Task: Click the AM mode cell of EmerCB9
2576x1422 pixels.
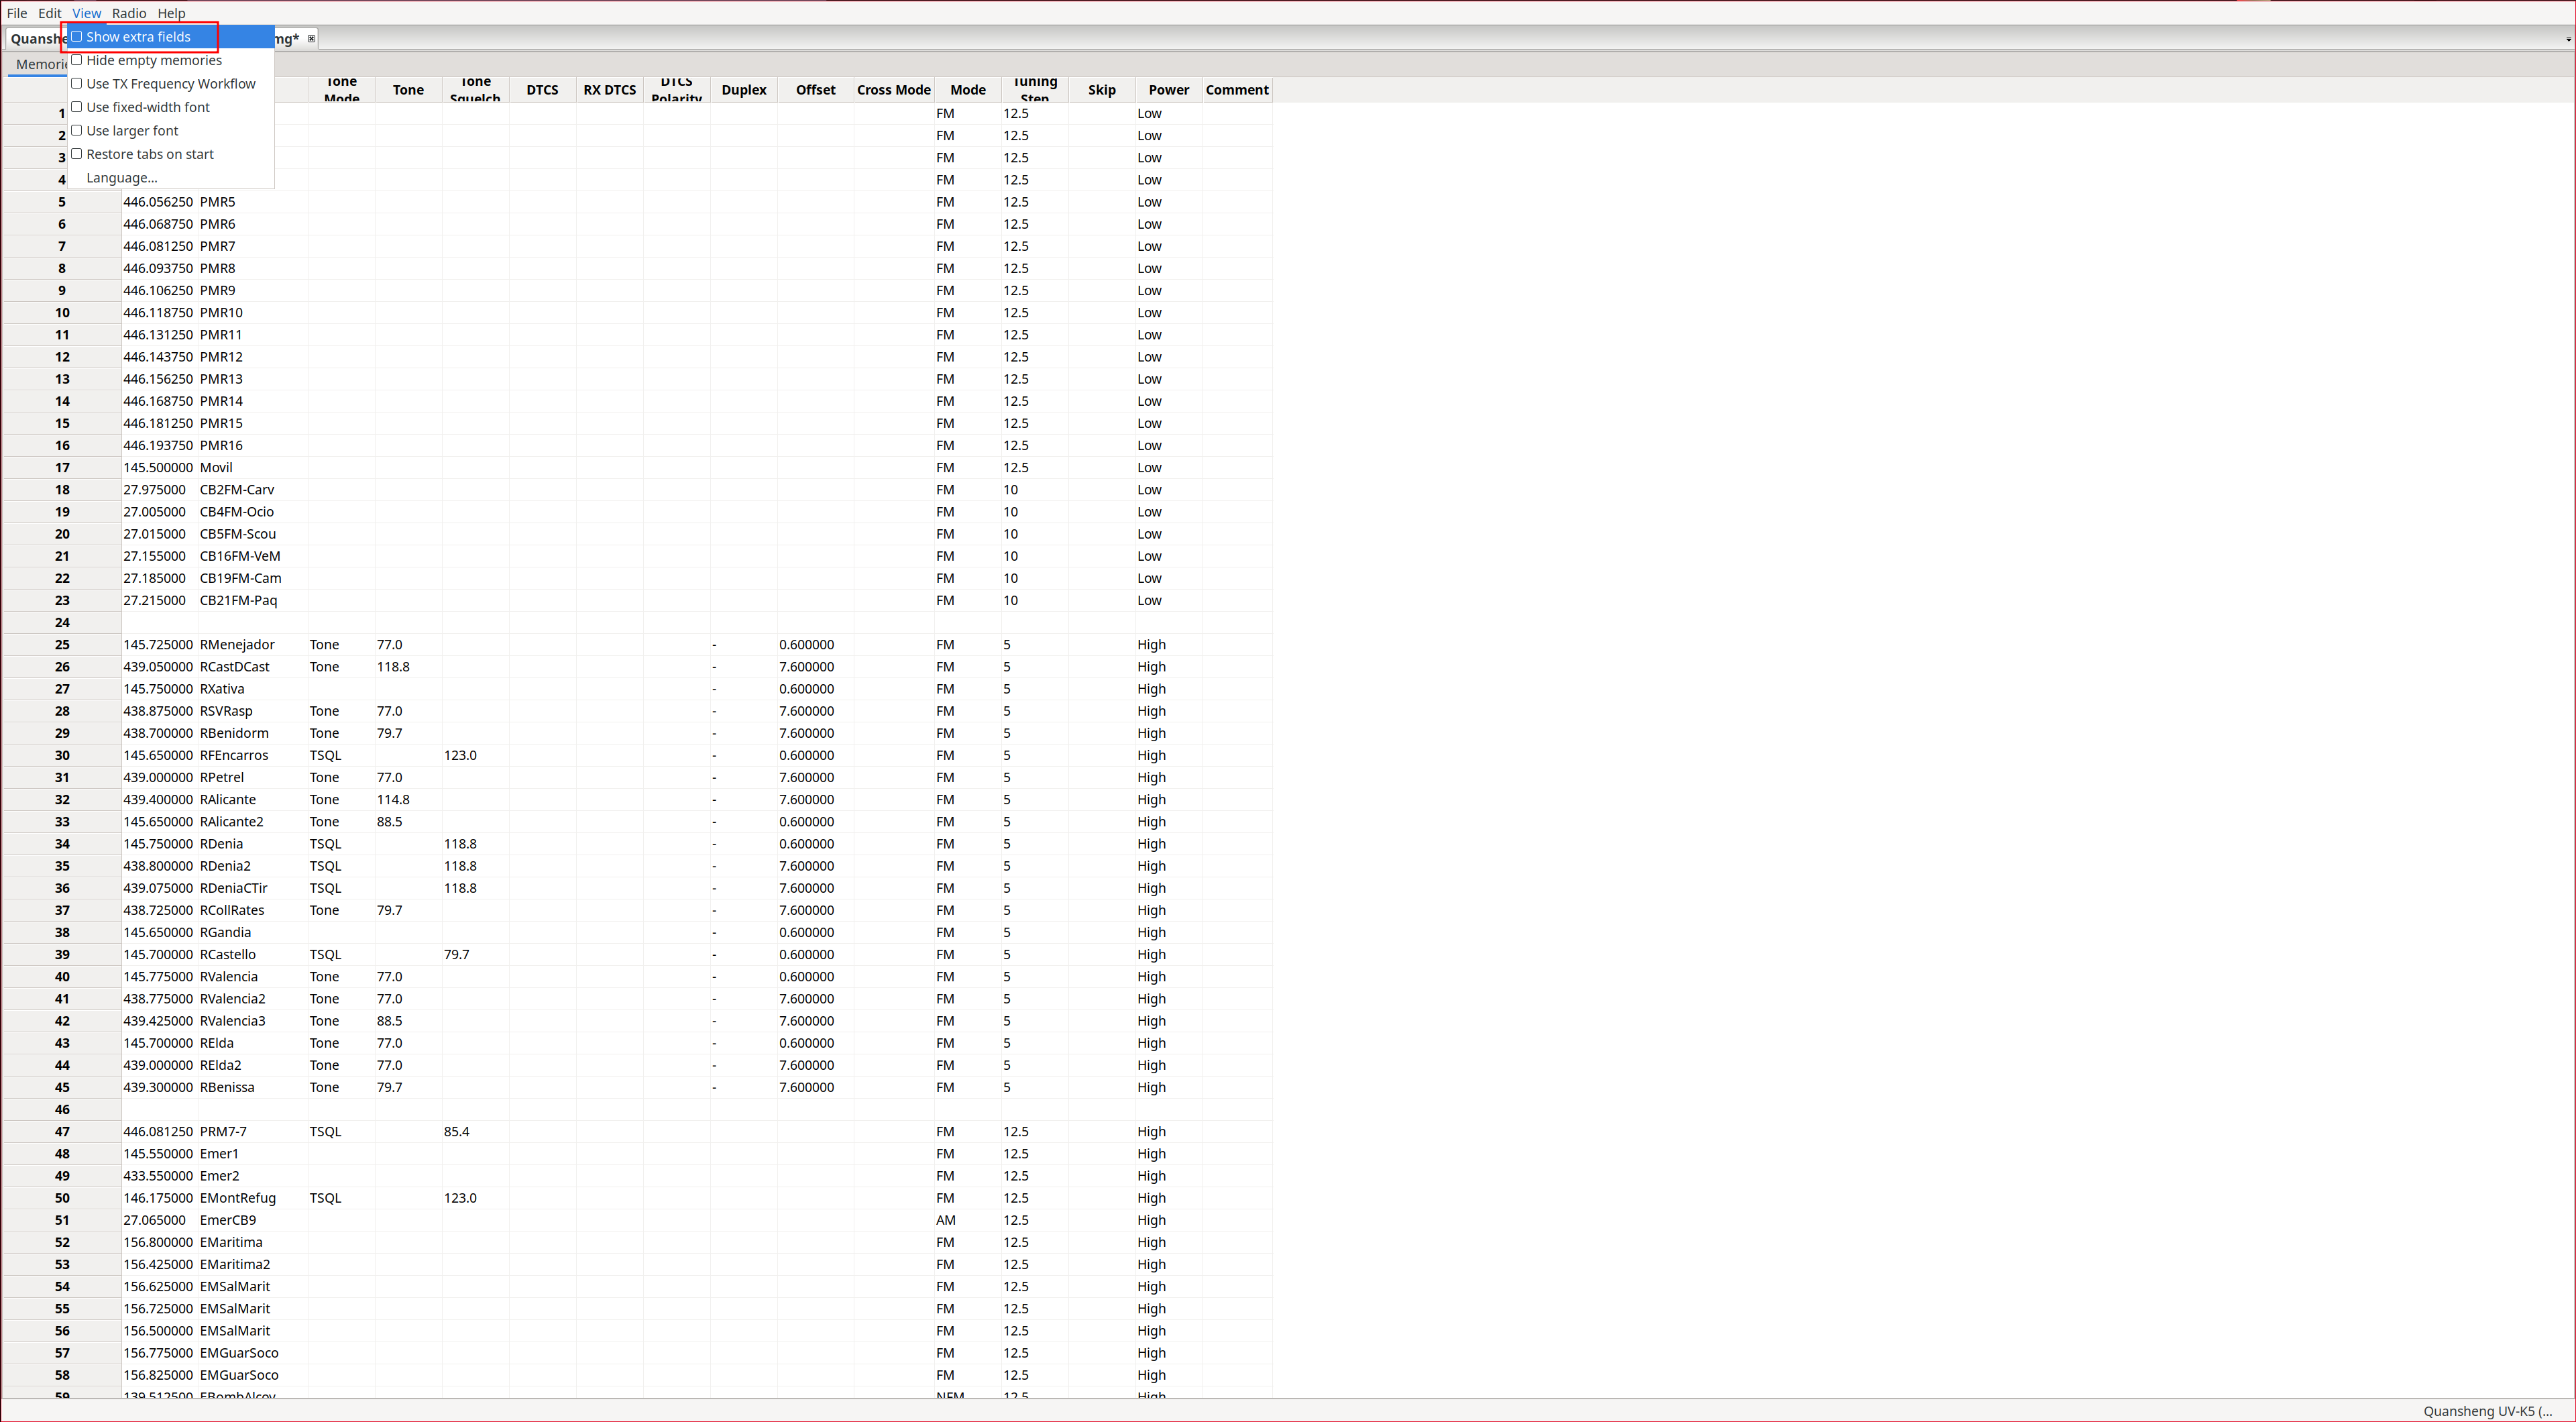Action: click(x=946, y=1220)
